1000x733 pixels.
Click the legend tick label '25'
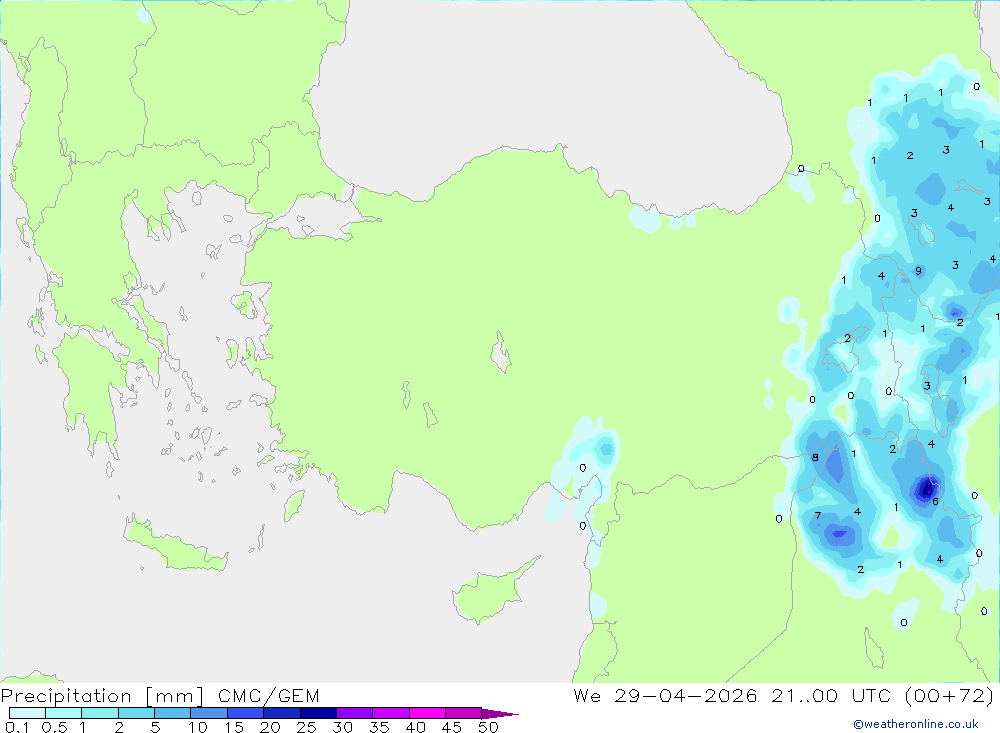306,727
